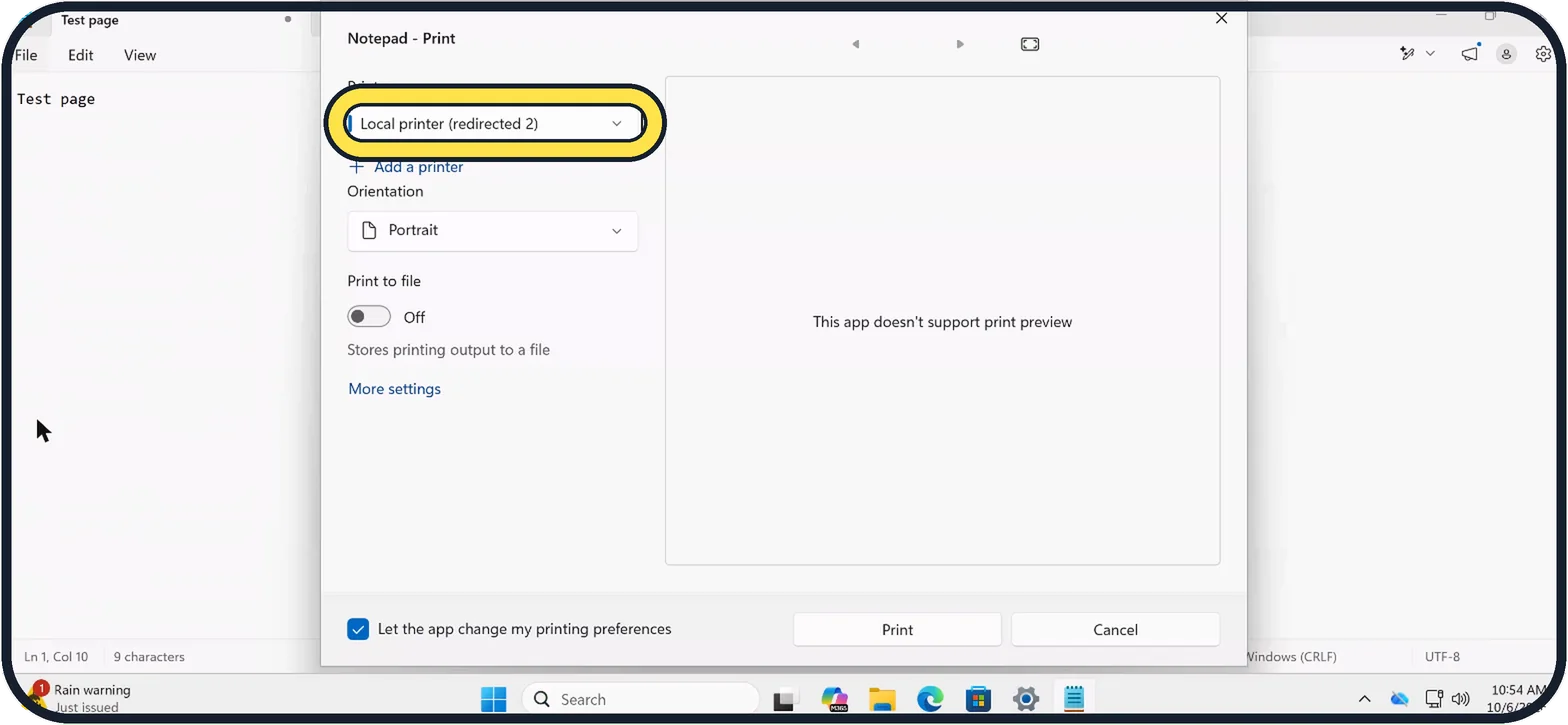Click the taskbar Search box
The width and height of the screenshot is (1568, 725).
point(641,699)
